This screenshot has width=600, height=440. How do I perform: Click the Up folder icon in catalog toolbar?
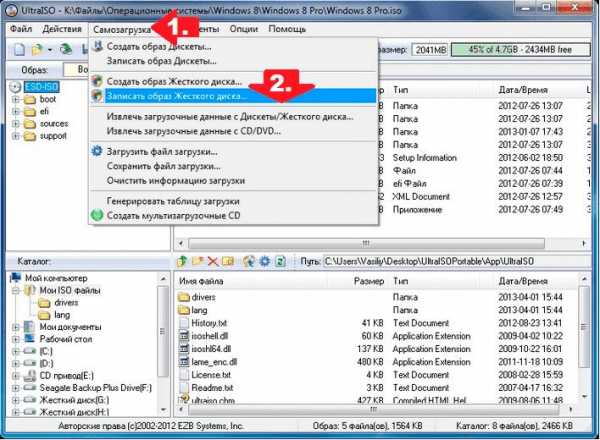tap(182, 261)
